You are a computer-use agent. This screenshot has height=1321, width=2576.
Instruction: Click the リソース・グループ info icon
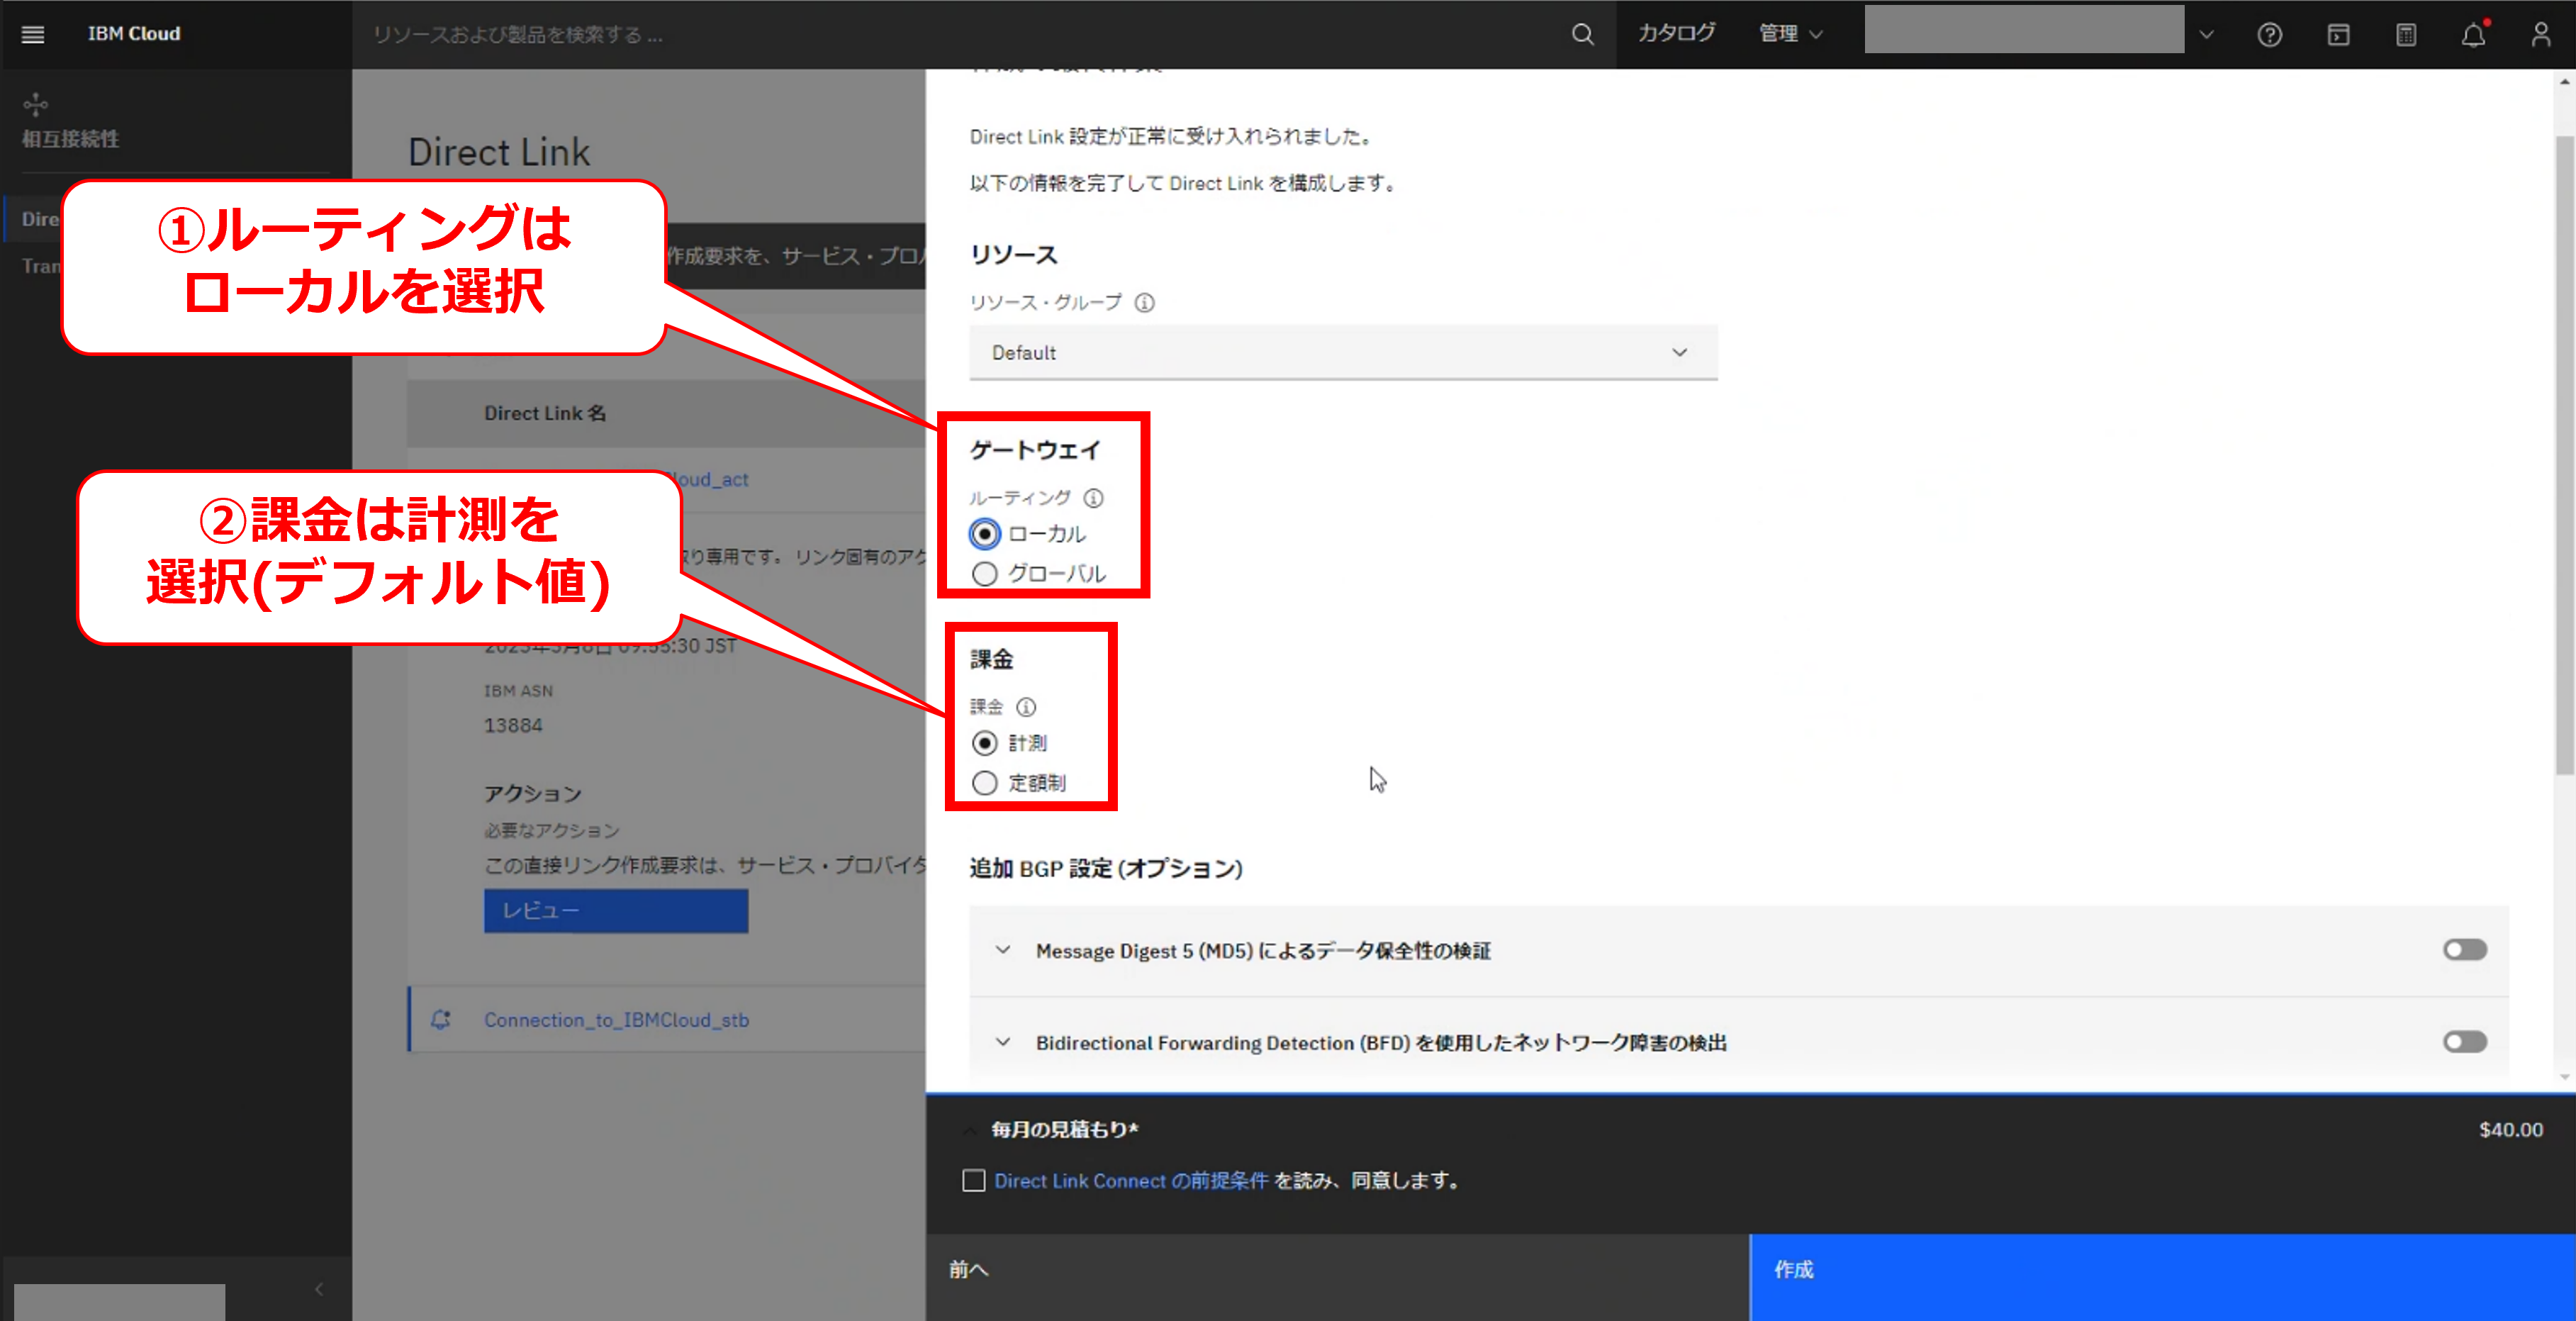coord(1145,302)
